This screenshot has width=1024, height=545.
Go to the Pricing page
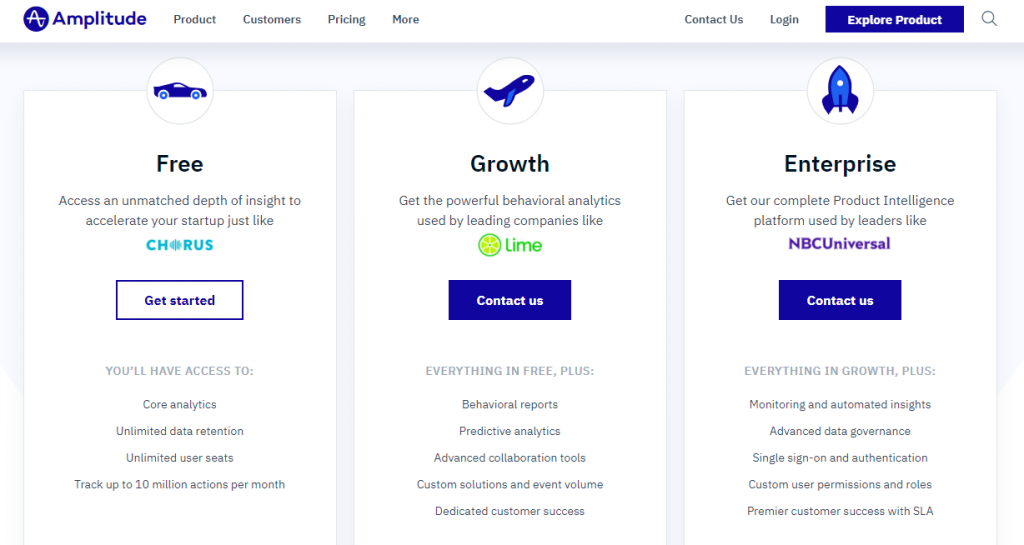coord(347,20)
